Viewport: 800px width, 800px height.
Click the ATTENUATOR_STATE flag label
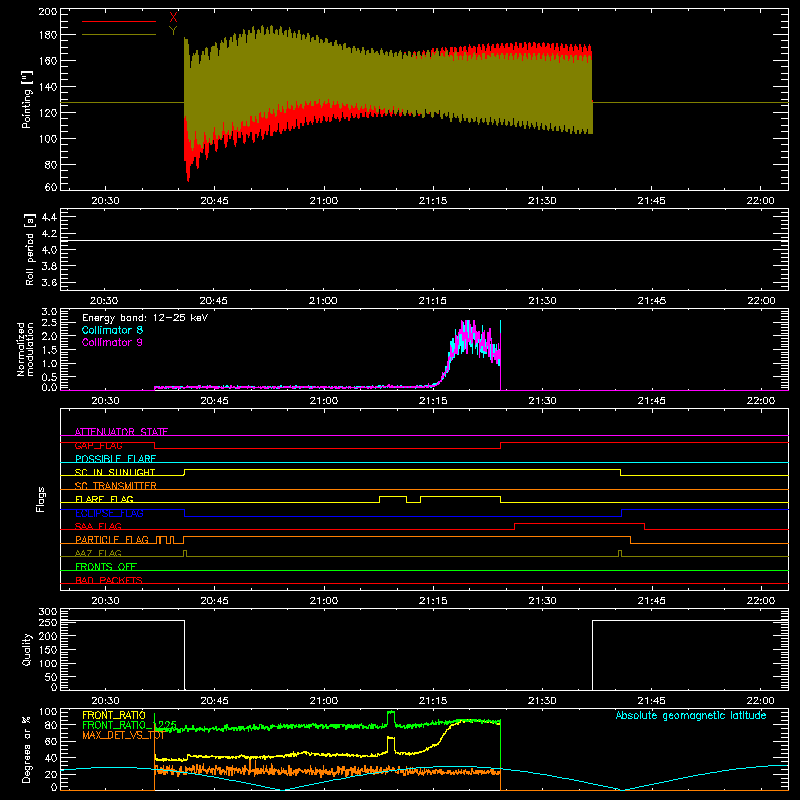[x=121, y=432]
